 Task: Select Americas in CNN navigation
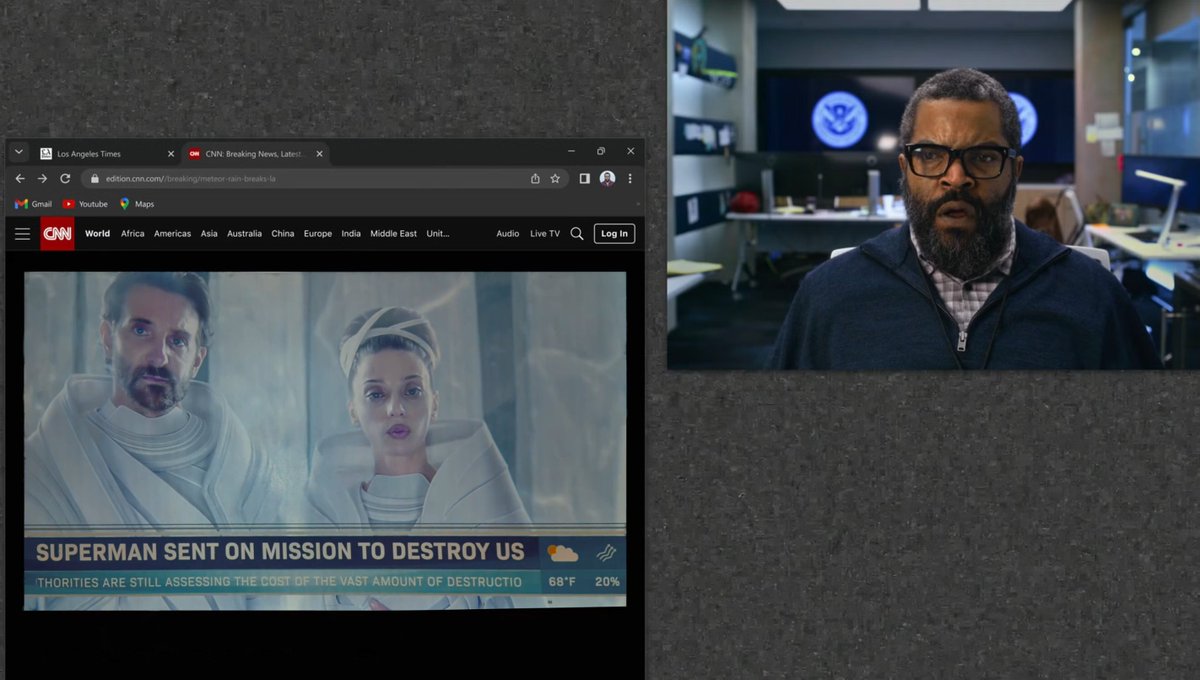(172, 234)
